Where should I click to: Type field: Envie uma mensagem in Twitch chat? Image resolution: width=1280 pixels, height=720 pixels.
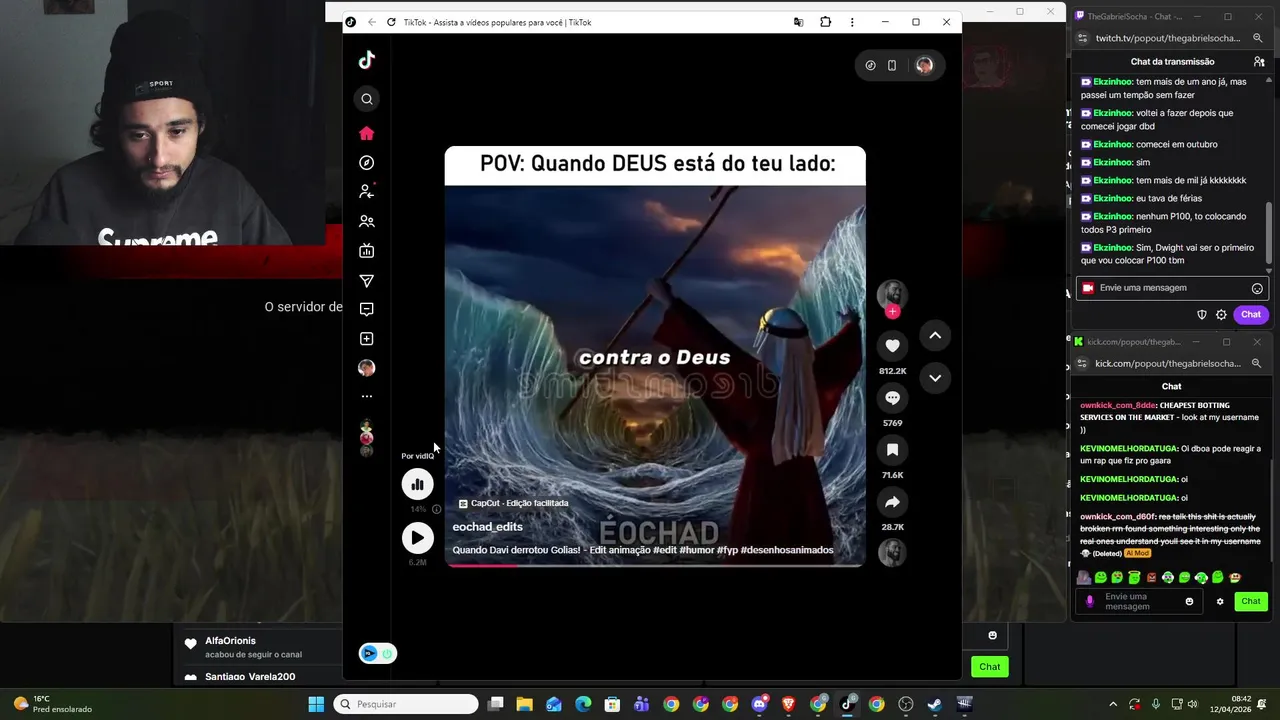1173,288
